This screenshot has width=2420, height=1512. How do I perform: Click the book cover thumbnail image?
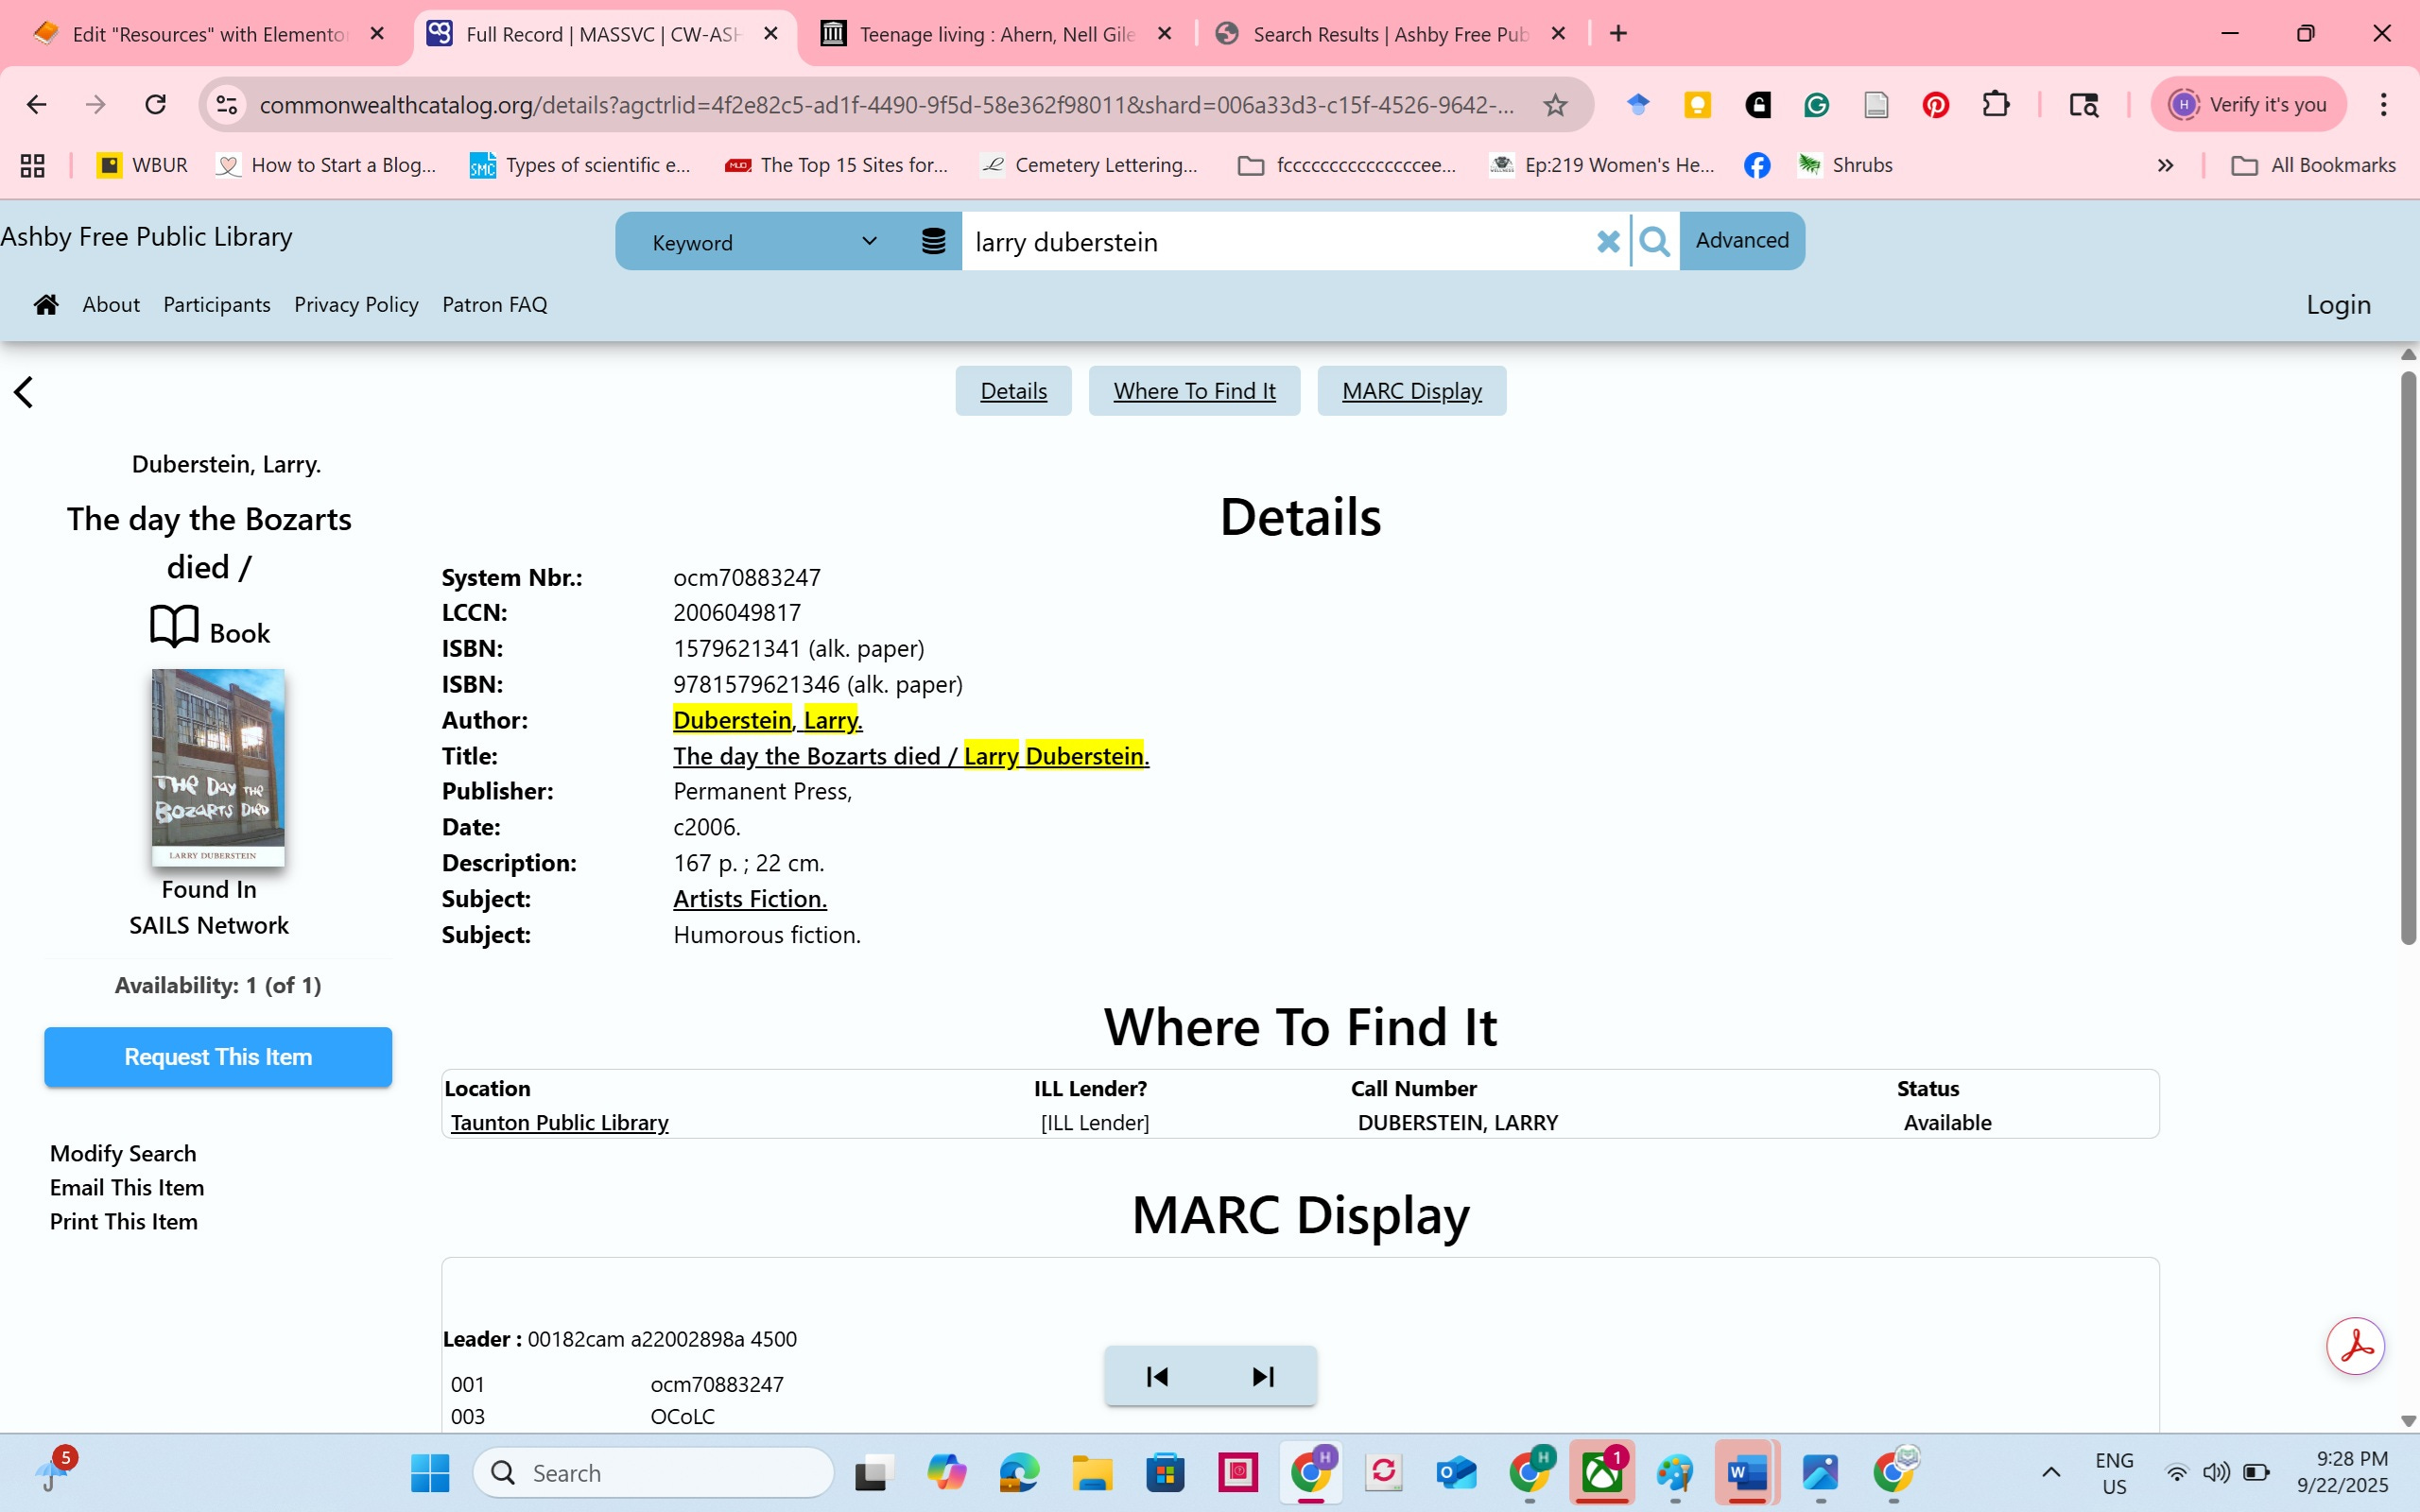click(218, 767)
